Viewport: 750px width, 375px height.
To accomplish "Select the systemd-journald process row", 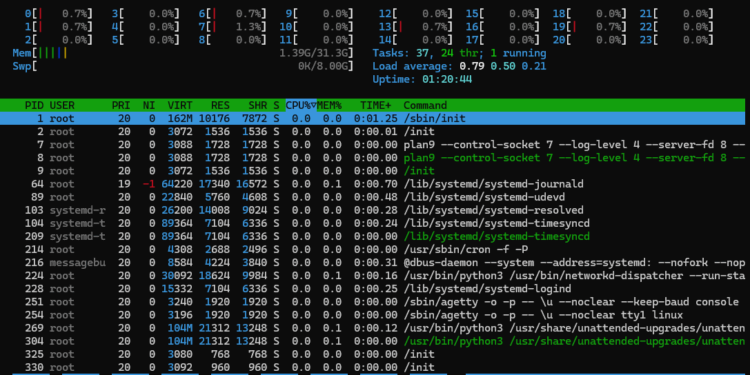I will [x=373, y=184].
